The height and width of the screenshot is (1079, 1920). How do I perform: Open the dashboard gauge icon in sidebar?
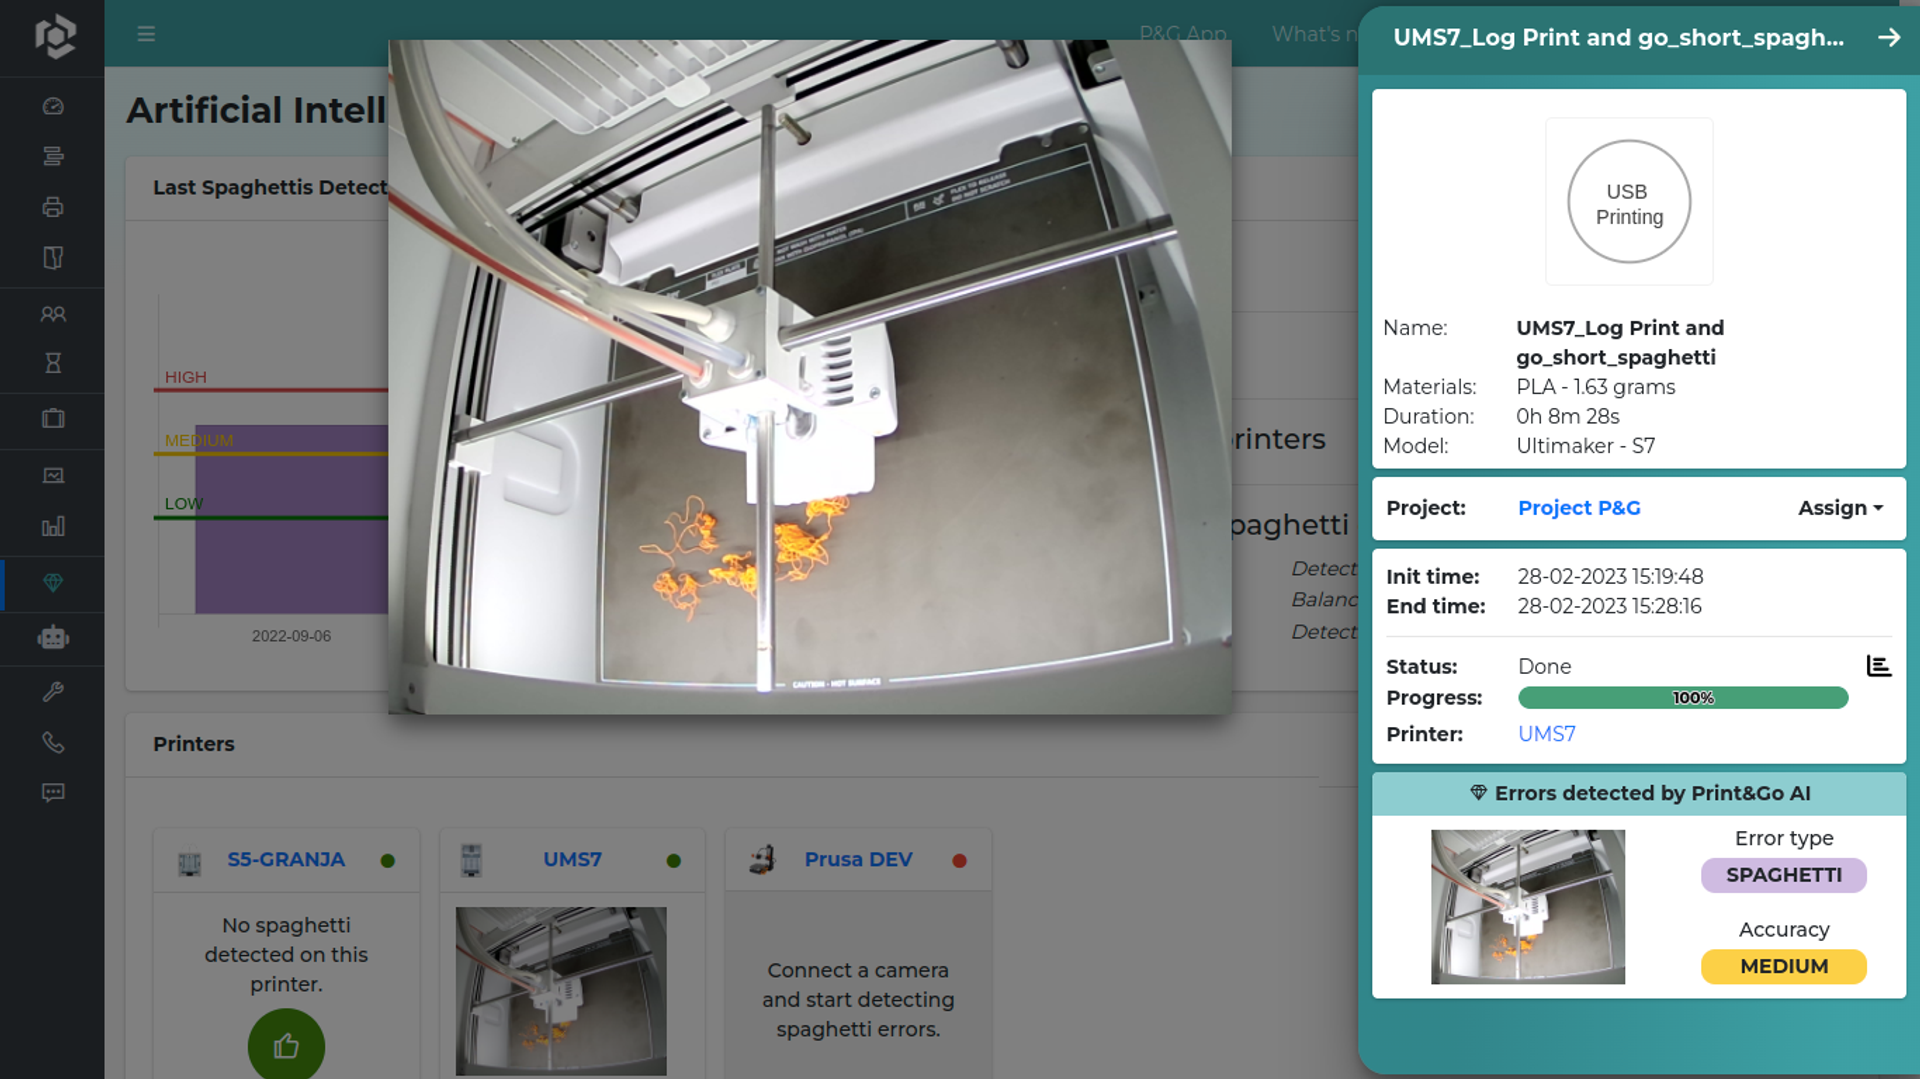53,106
